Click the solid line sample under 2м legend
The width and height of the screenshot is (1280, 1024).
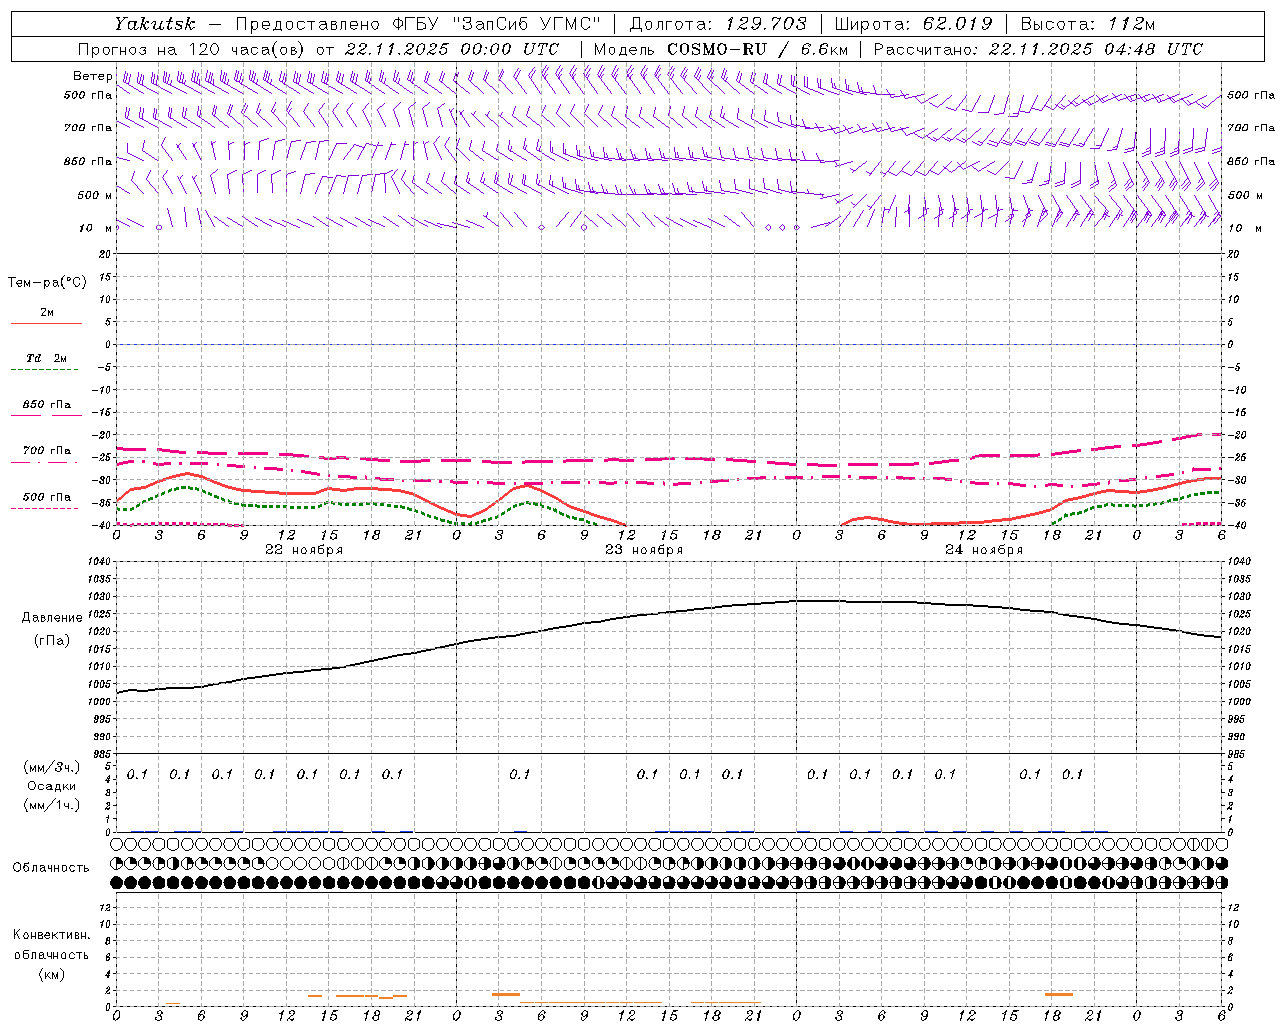(46, 324)
